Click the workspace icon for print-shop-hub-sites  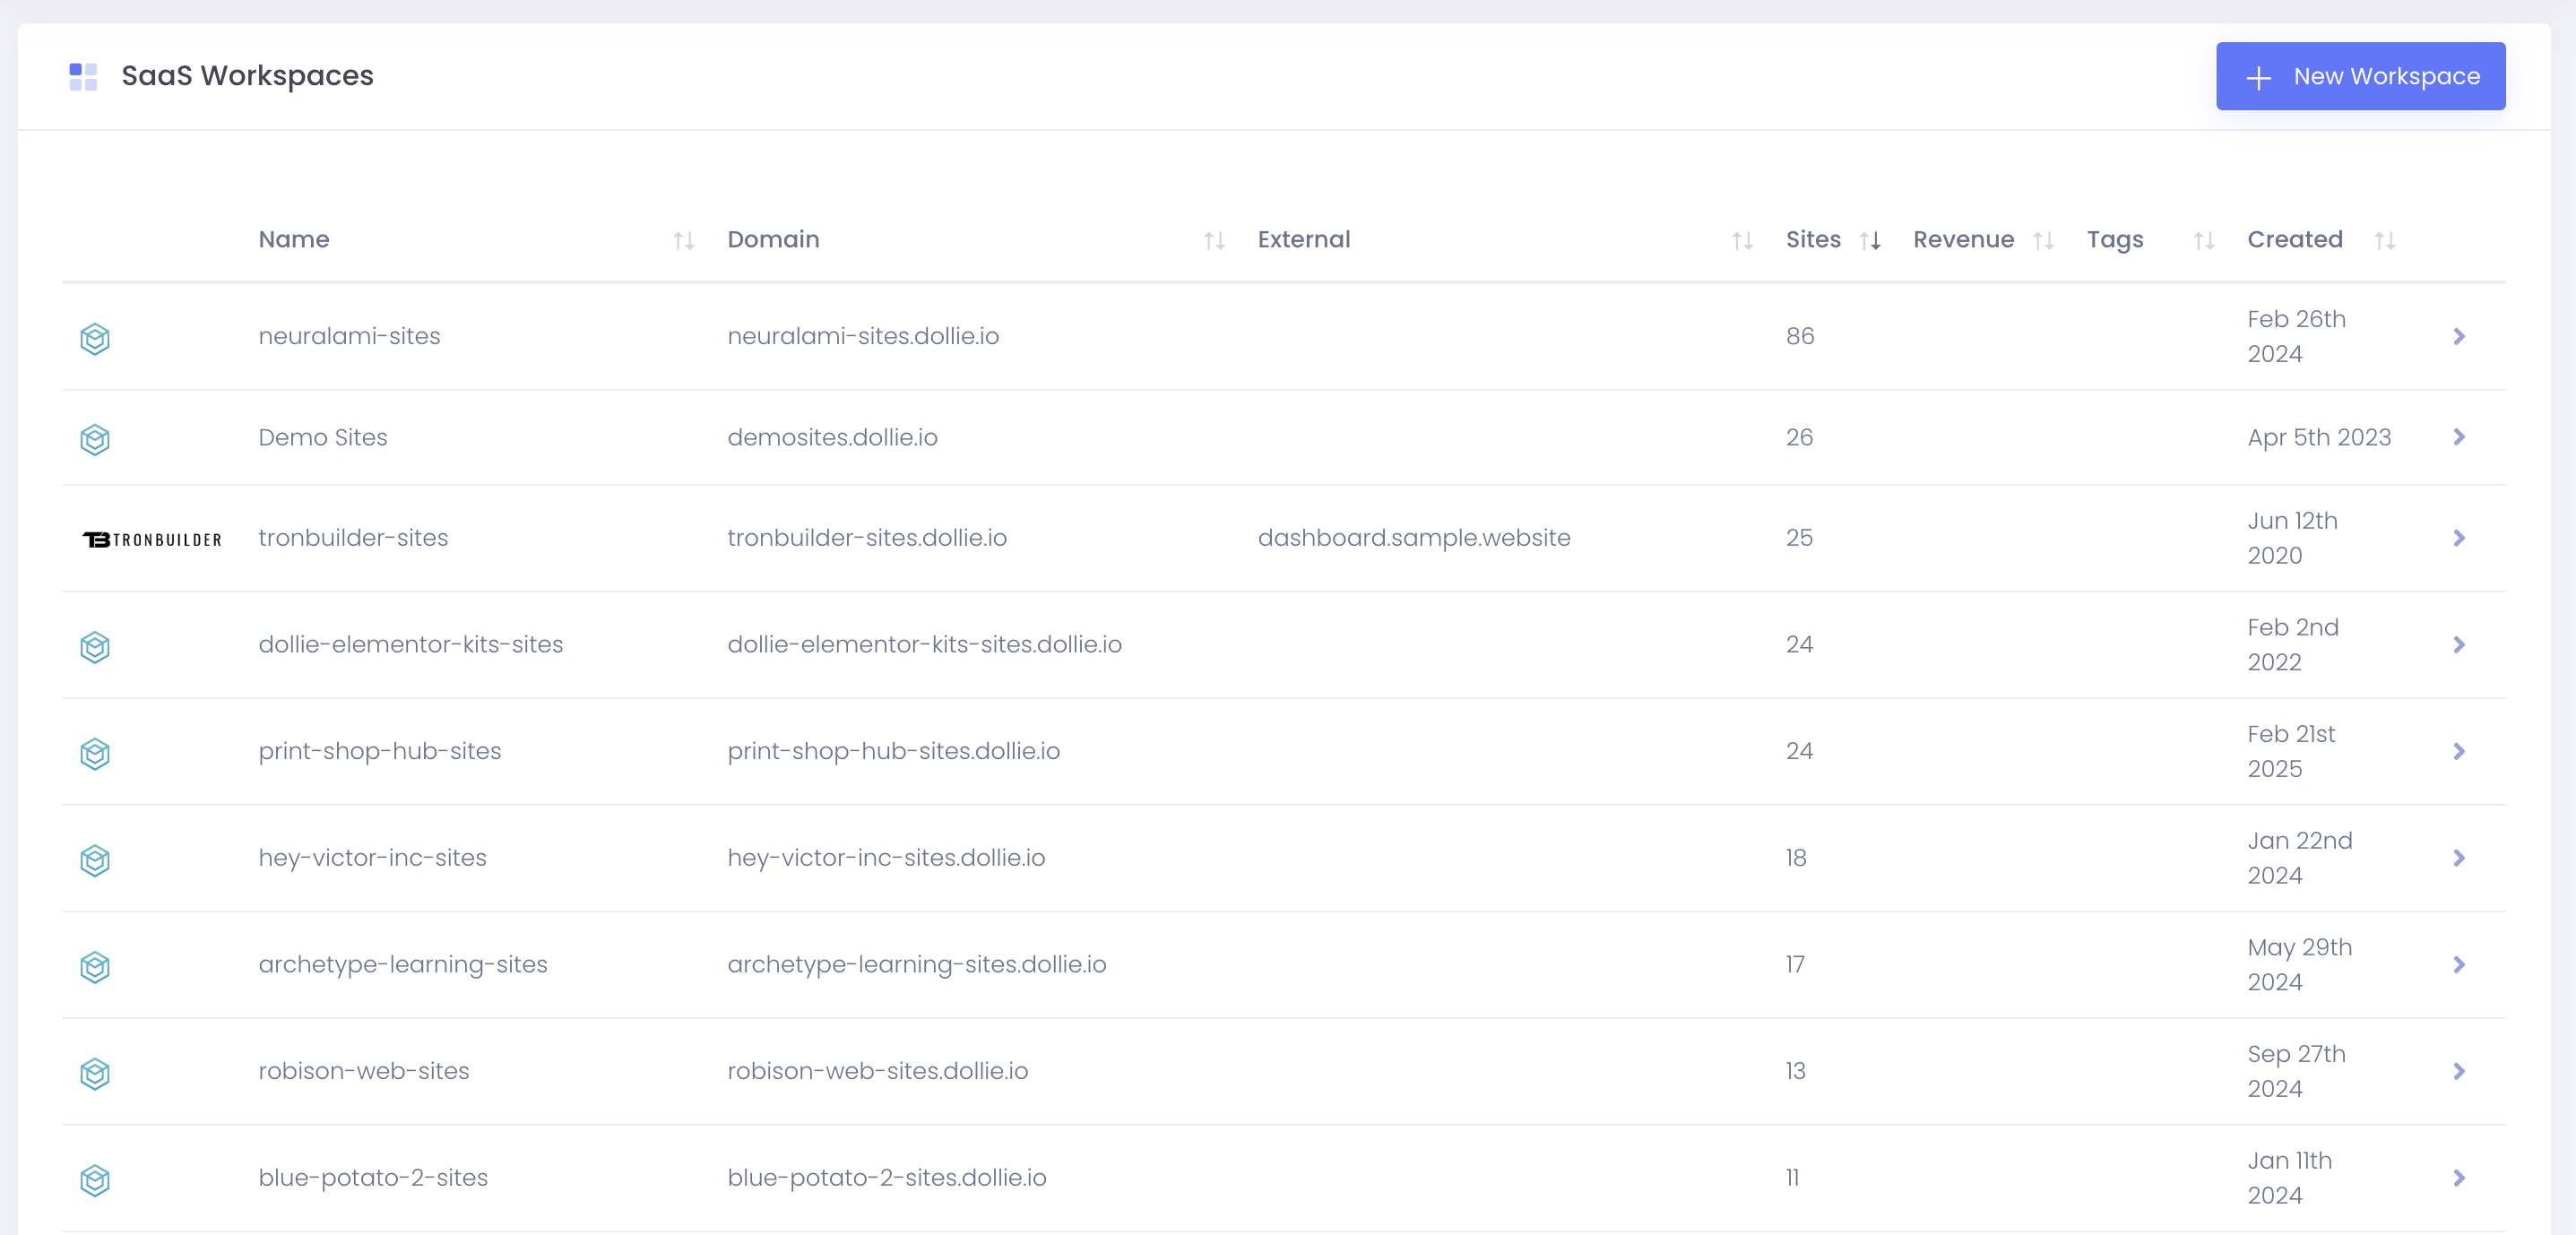click(95, 753)
